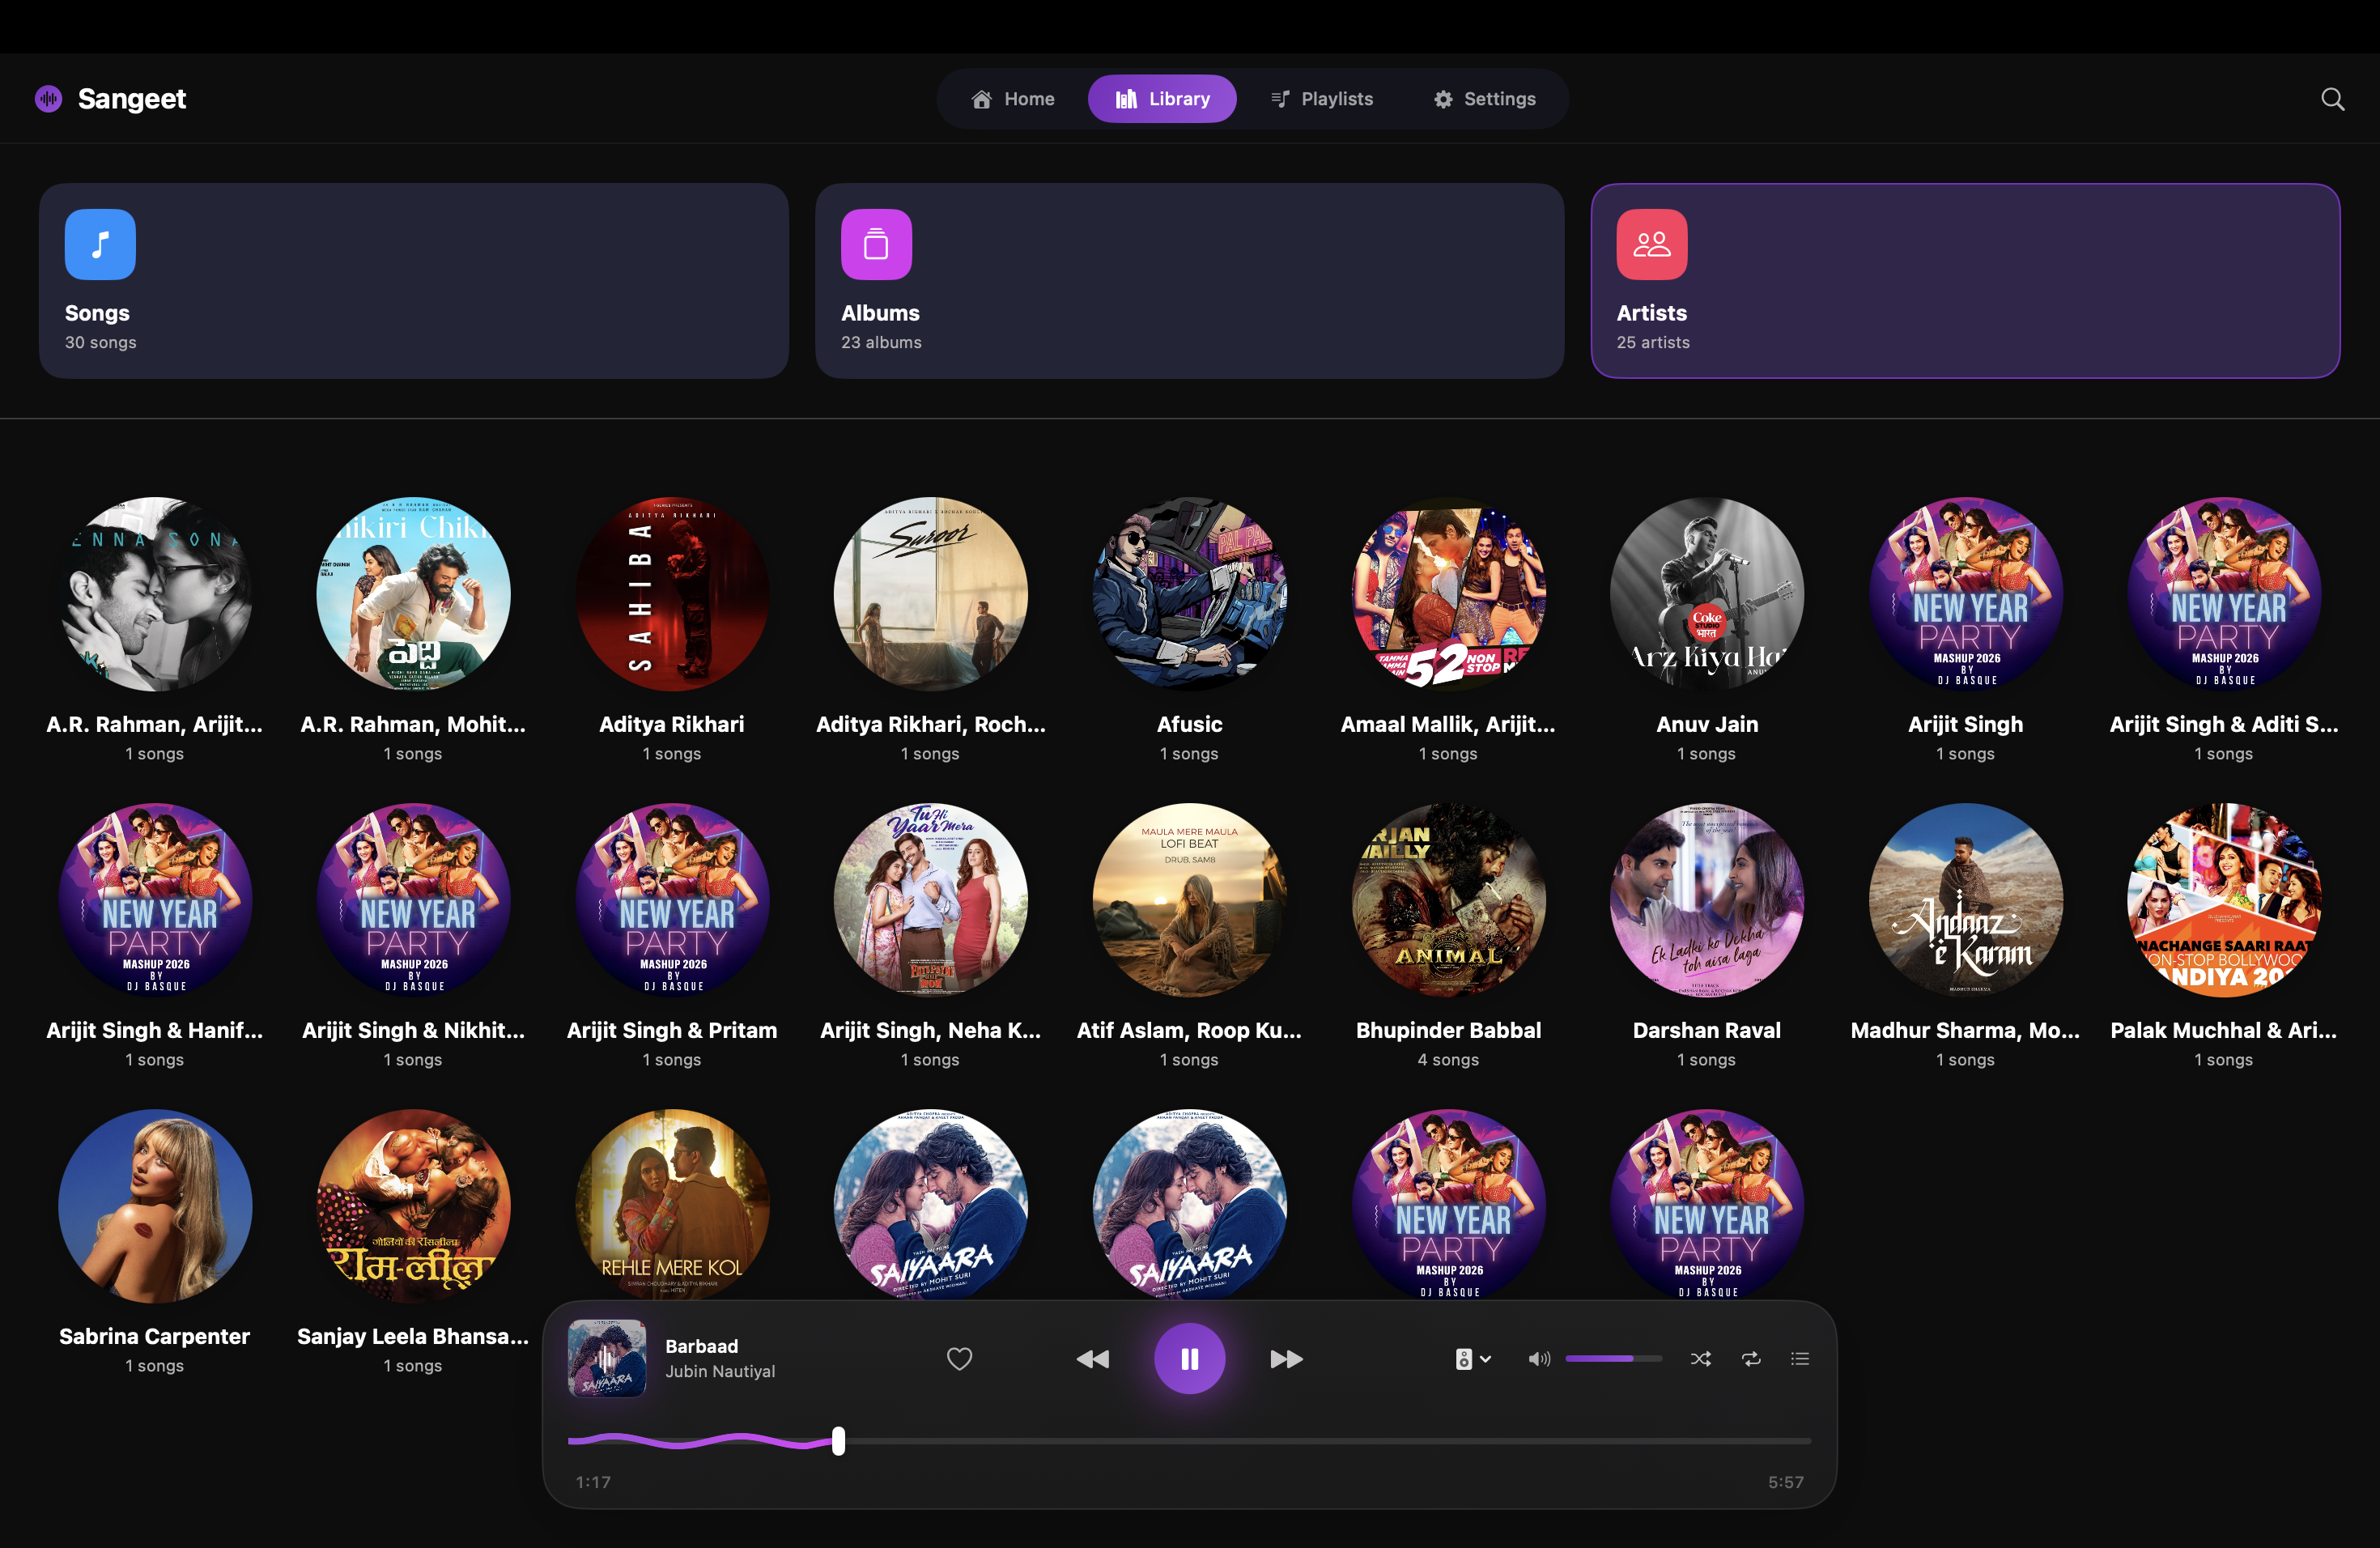Open Sanjay Leela Bhansa... Ram-Leela avatar
Viewport: 2380px width, 1548px height.
[x=413, y=1206]
